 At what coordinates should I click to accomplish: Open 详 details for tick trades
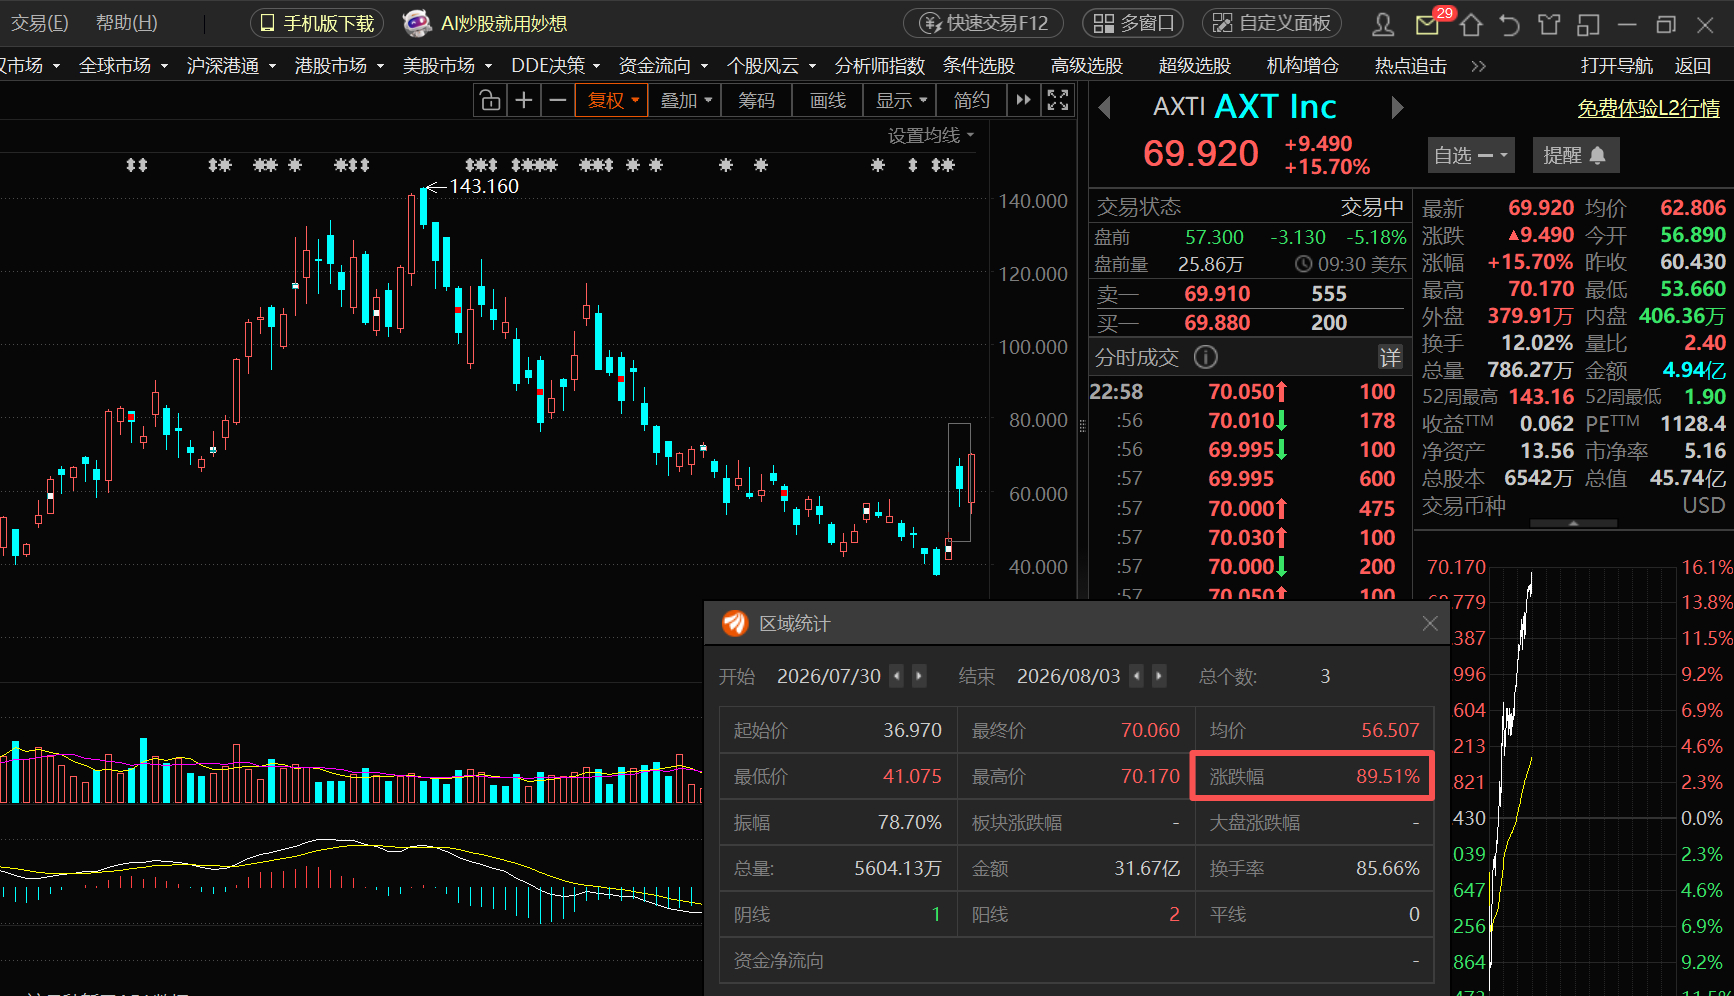point(1390,357)
